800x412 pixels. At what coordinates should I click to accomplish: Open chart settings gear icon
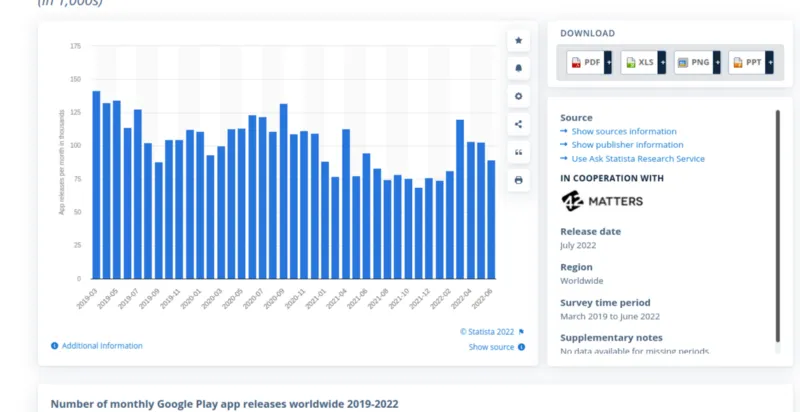[x=518, y=96]
